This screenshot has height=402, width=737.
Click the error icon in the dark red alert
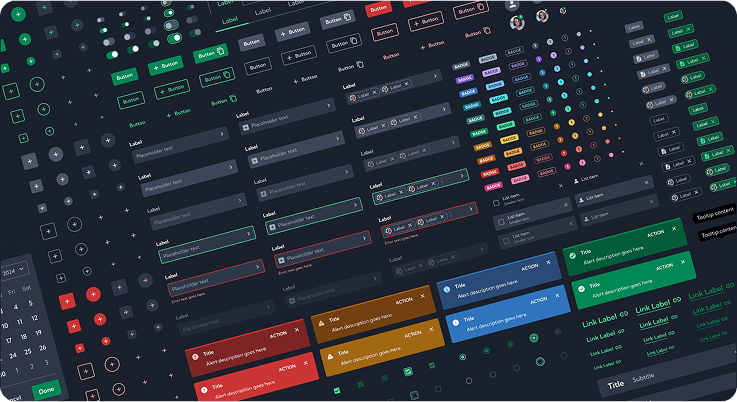[196, 357]
